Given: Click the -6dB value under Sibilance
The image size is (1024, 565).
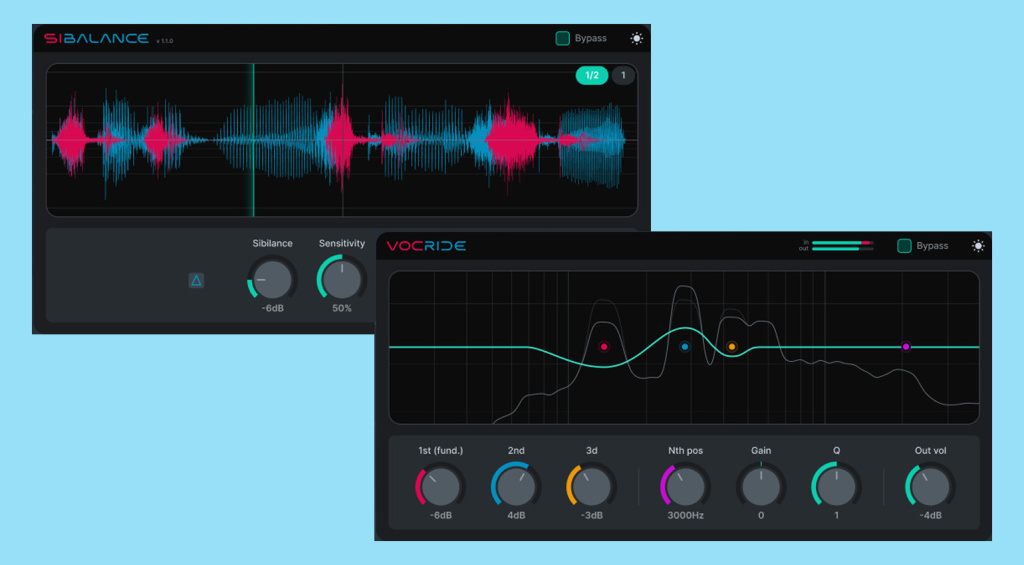Looking at the screenshot, I should (x=272, y=308).
